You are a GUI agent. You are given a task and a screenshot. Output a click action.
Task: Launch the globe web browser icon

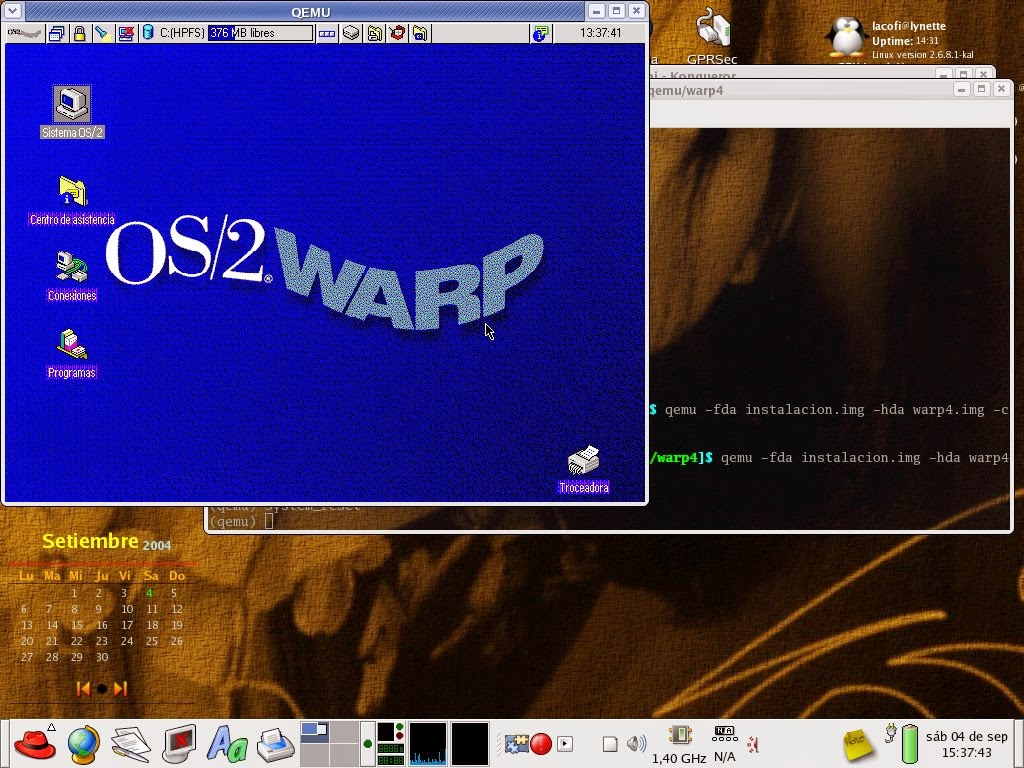(x=84, y=744)
